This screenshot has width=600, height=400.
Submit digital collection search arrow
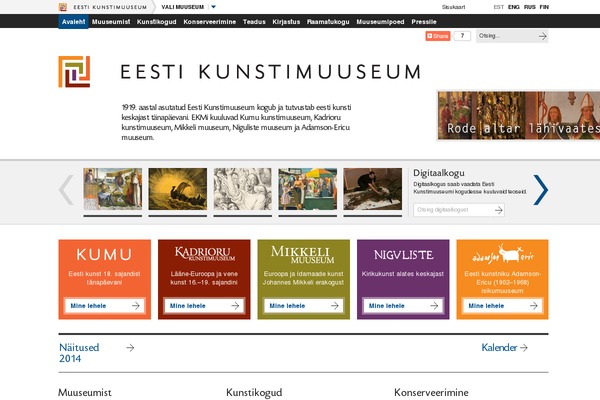tap(498, 210)
